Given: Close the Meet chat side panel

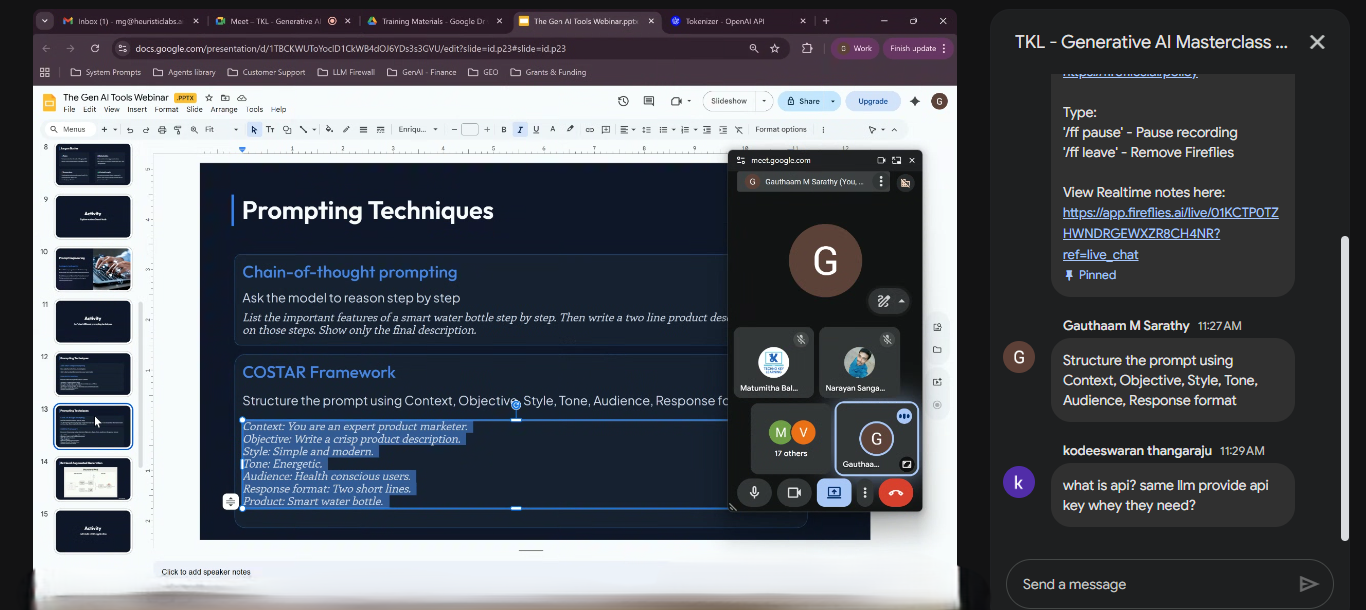Looking at the screenshot, I should click(1317, 41).
